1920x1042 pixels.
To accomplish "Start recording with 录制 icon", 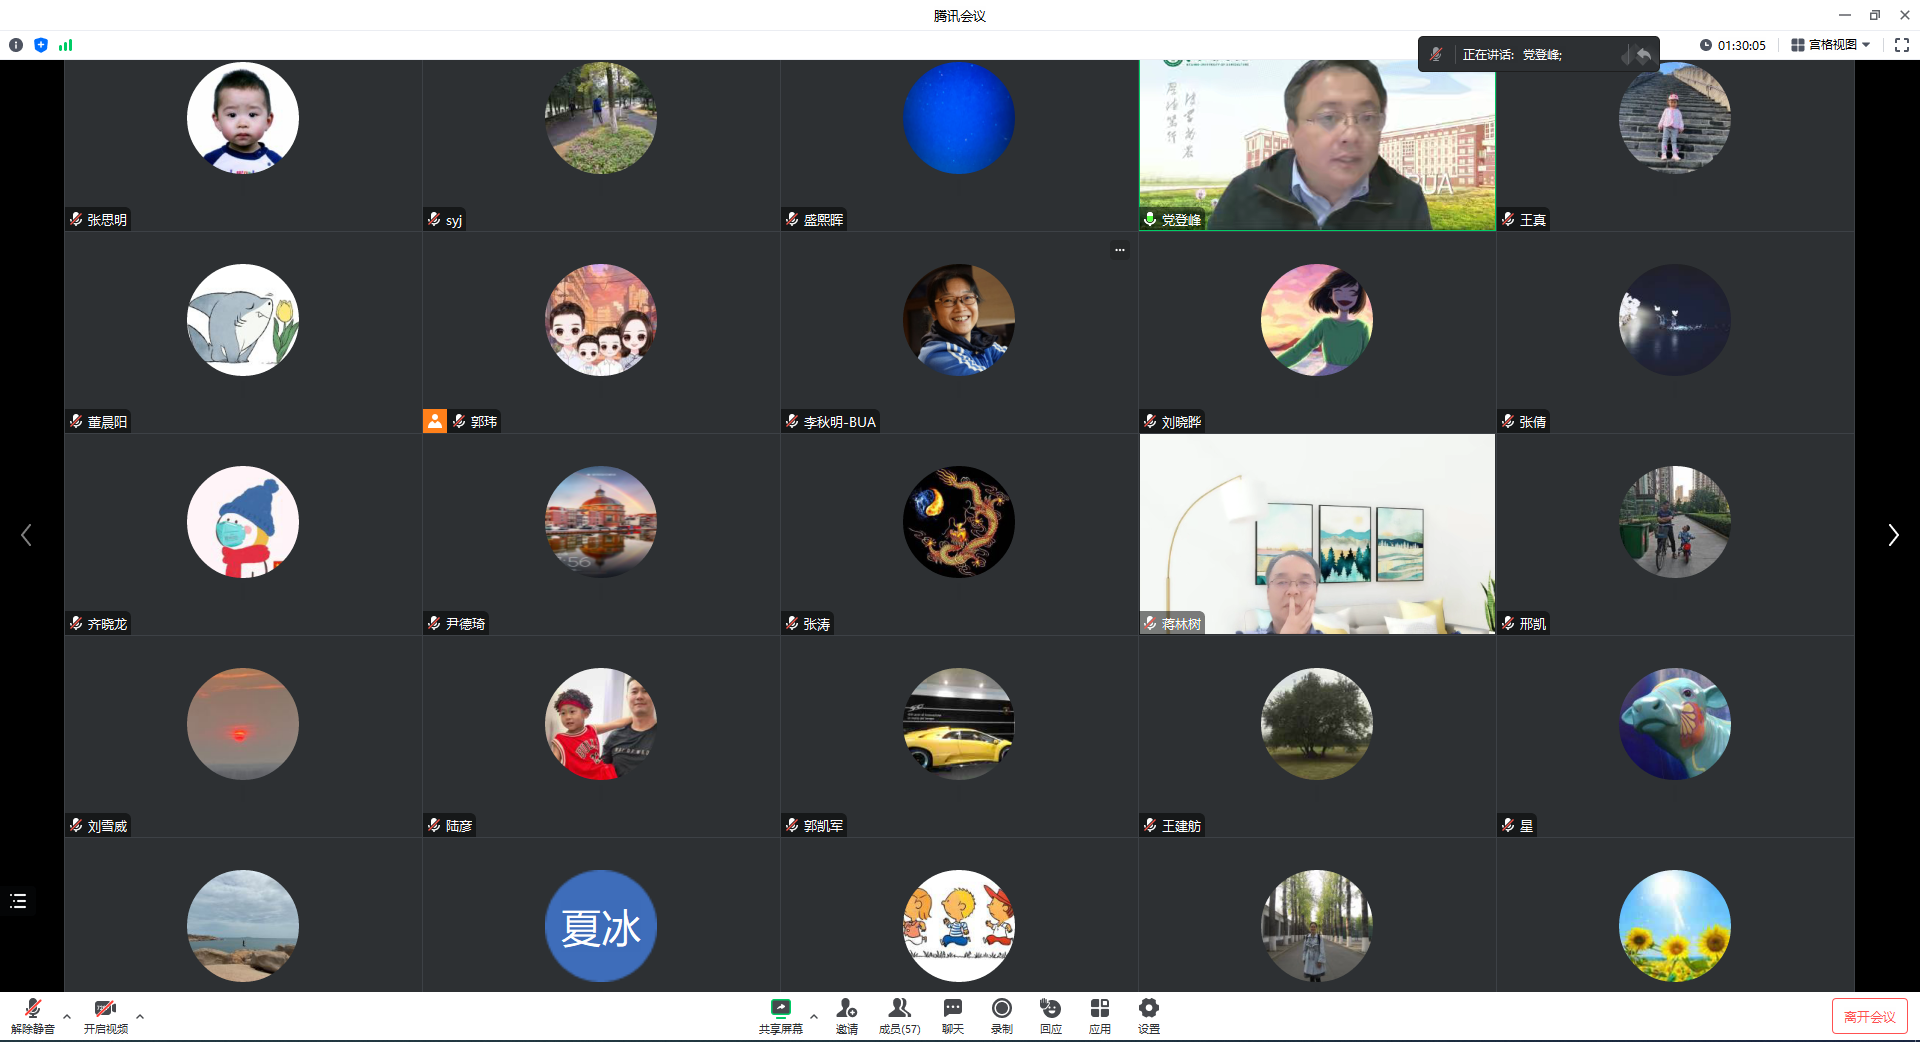I will point(1001,1015).
